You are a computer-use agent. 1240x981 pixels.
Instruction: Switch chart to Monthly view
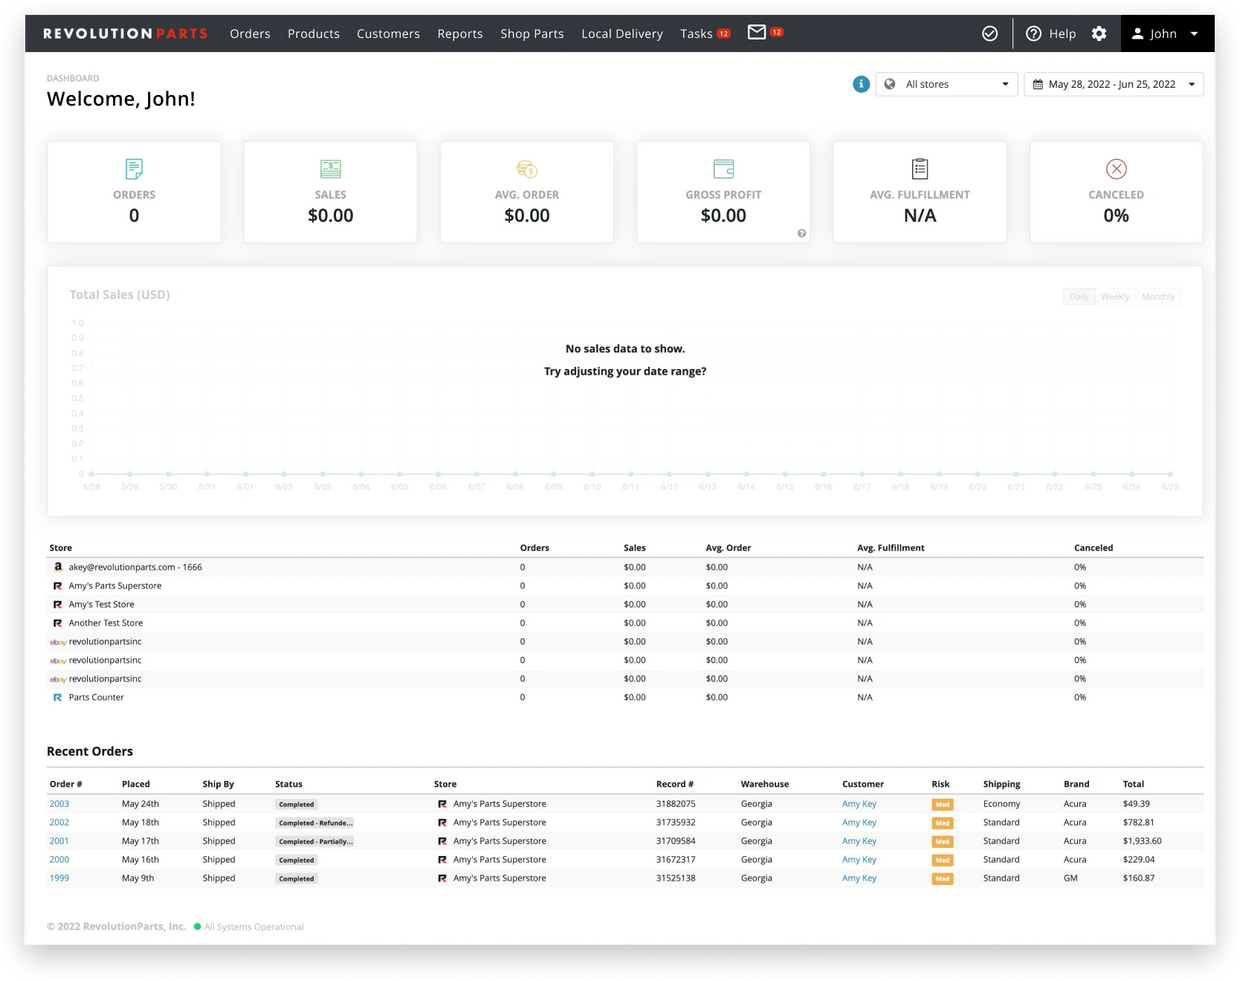[x=1158, y=297]
